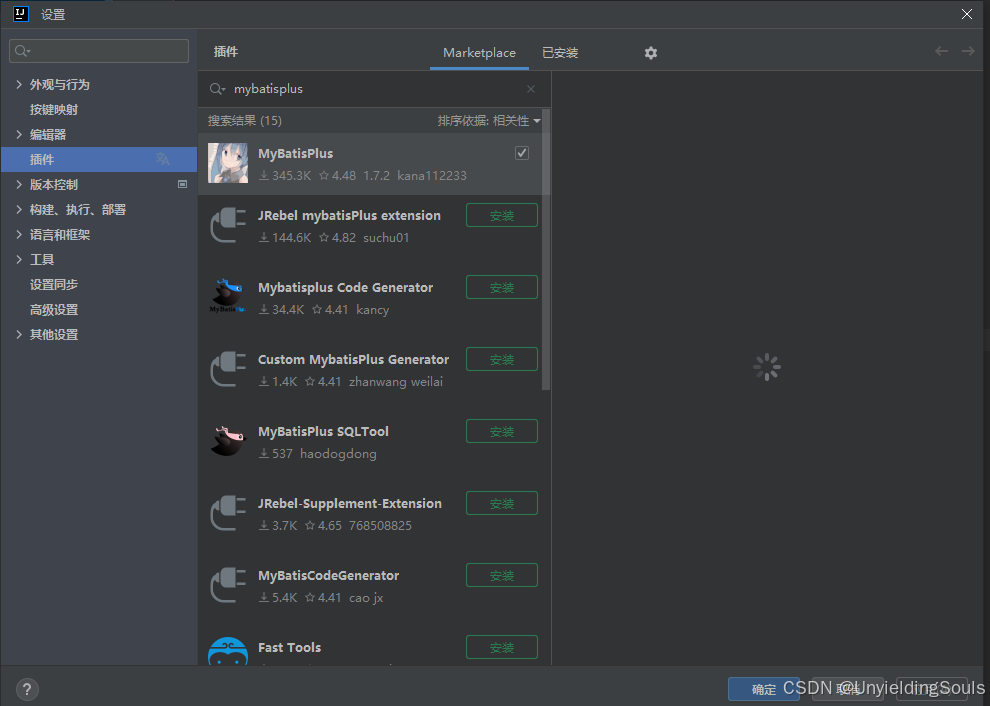This screenshot has height=706, width=990.
Task: Close the 设置 dialog window
Action: (967, 14)
